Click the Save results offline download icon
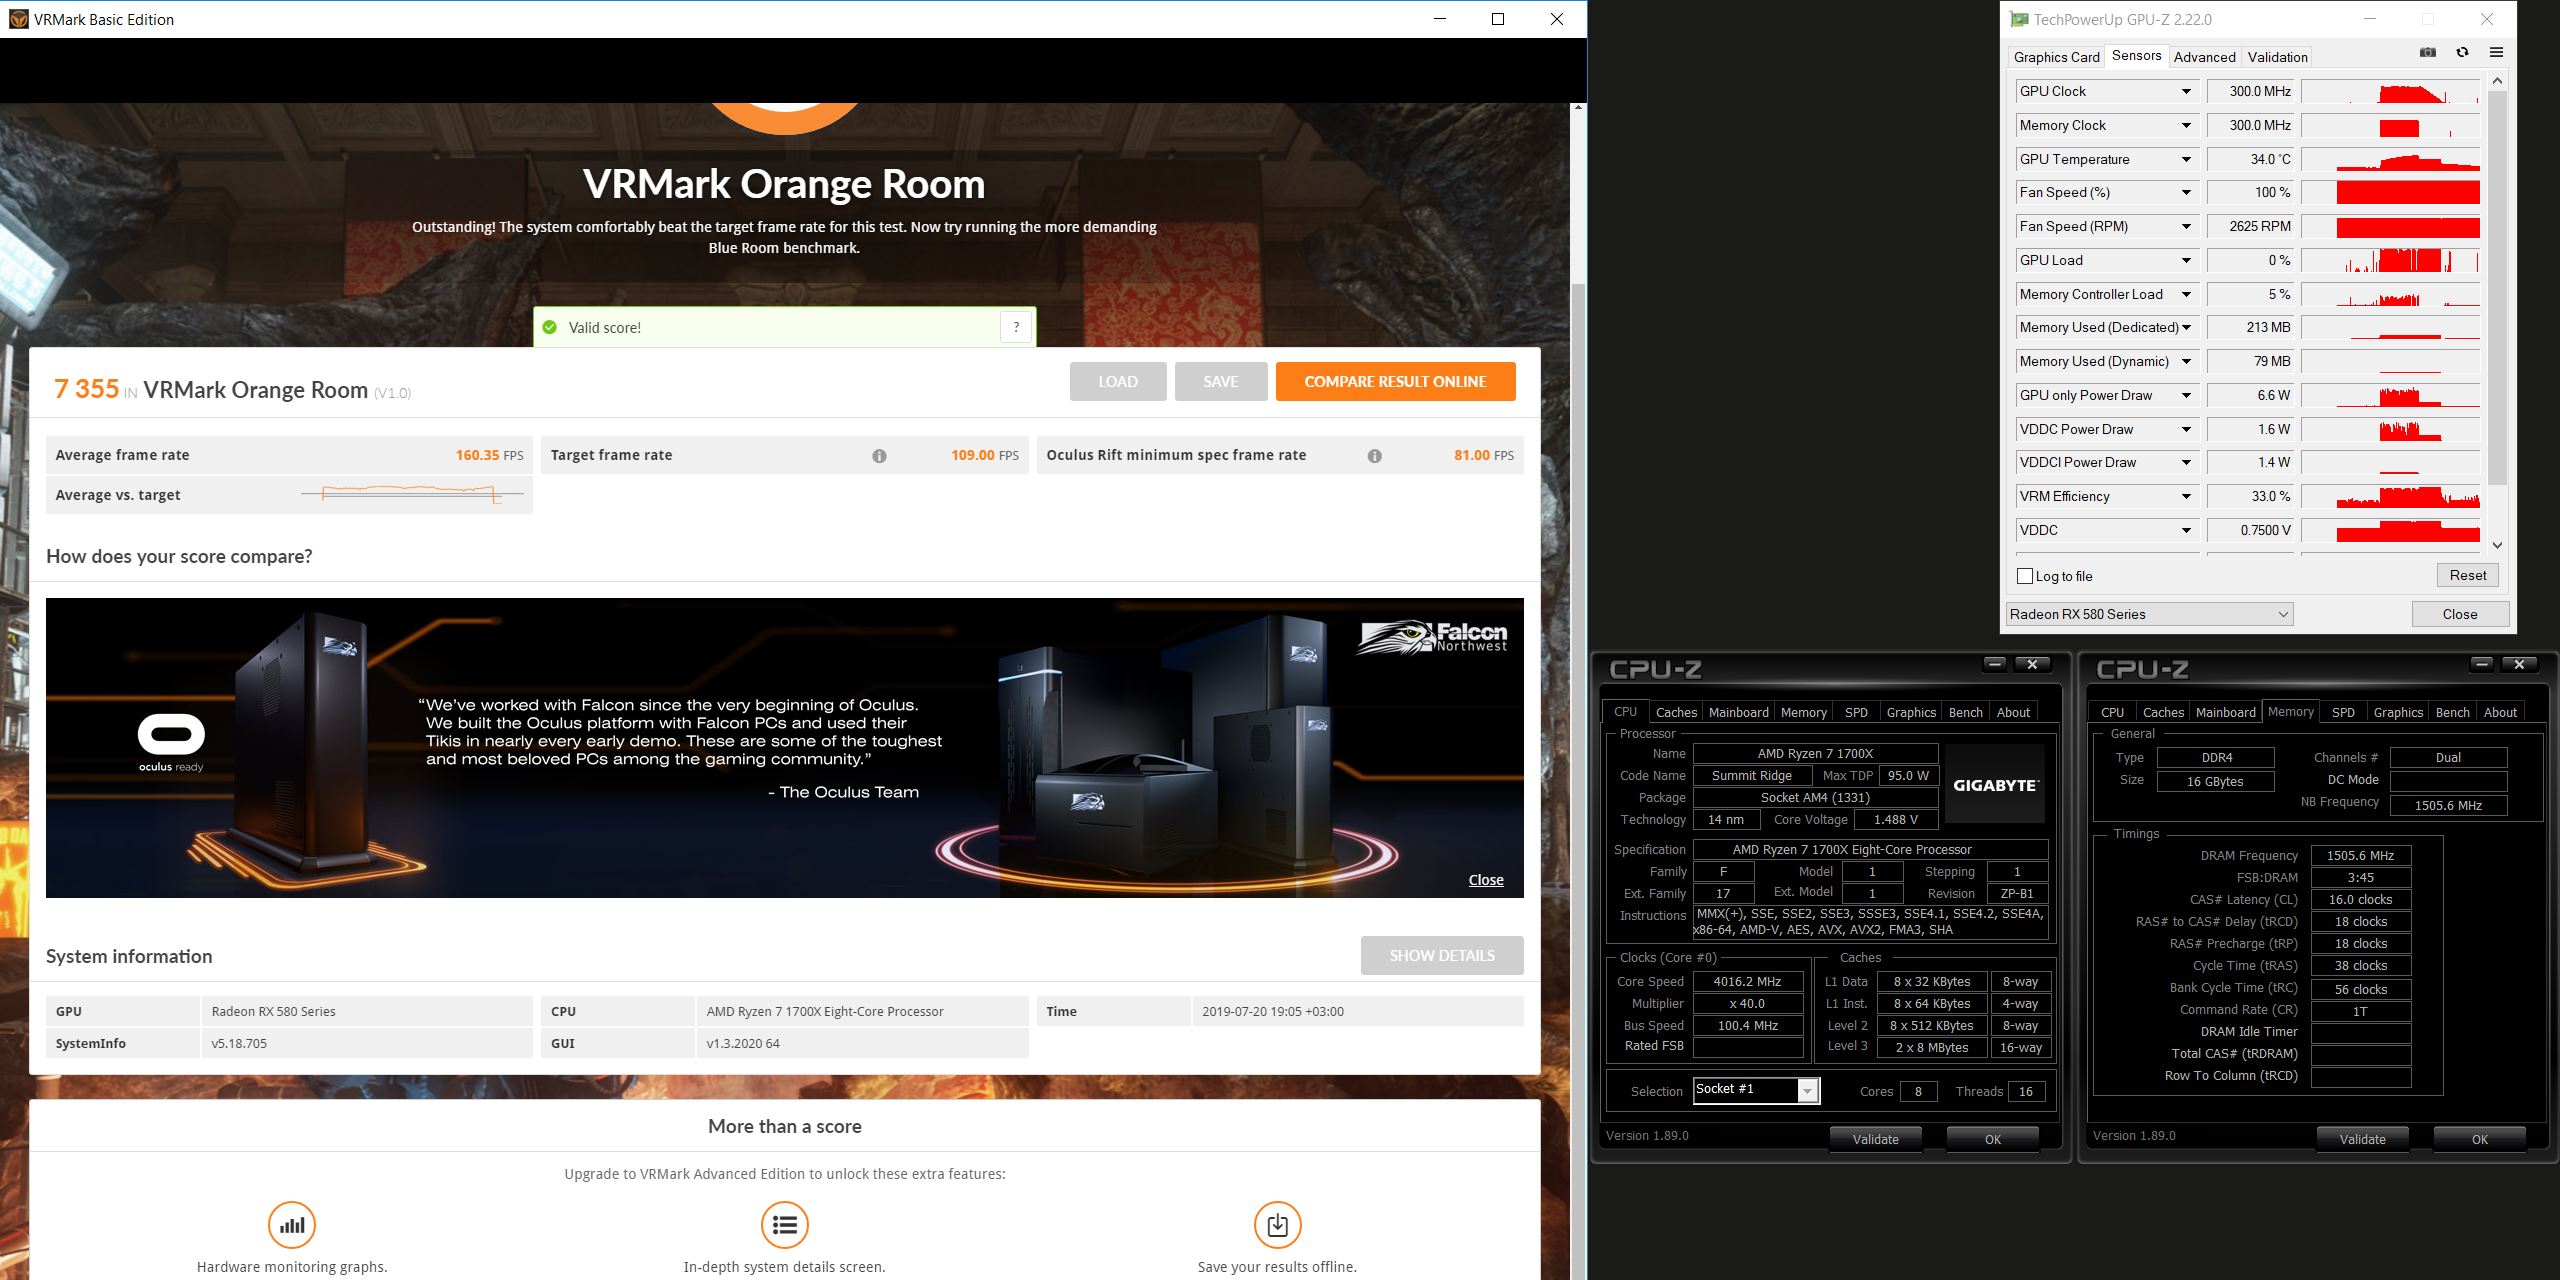The width and height of the screenshot is (2560, 1280). tap(1278, 1225)
